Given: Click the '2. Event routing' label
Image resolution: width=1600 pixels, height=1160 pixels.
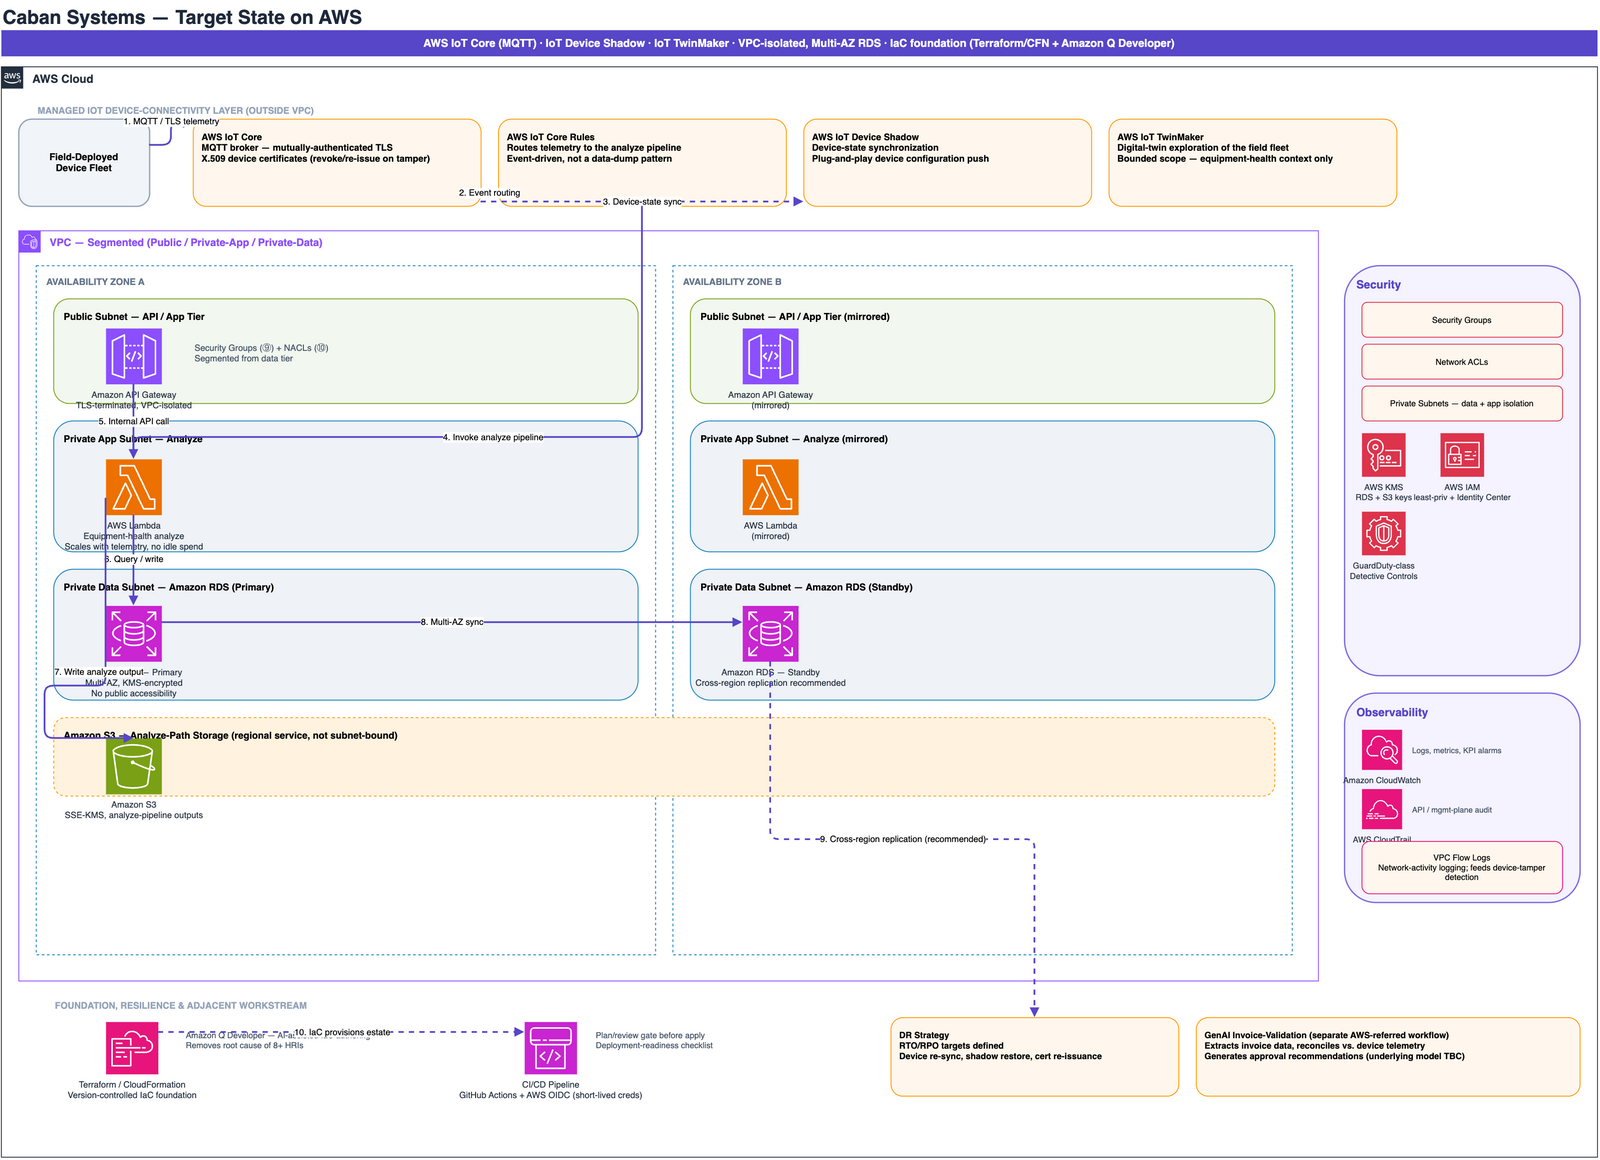Looking at the screenshot, I should point(489,193).
